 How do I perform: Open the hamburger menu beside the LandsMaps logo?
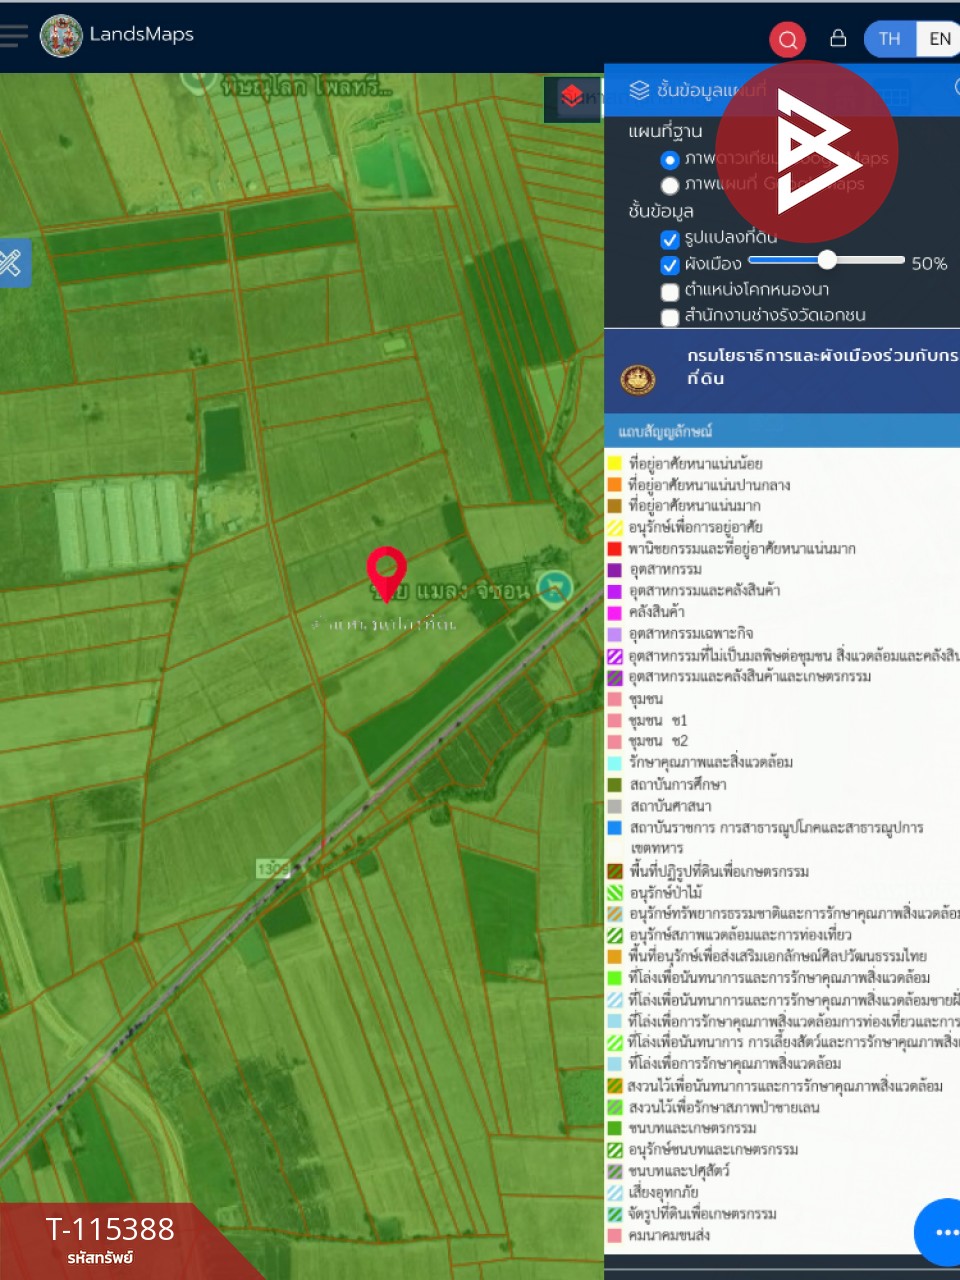click(x=14, y=36)
